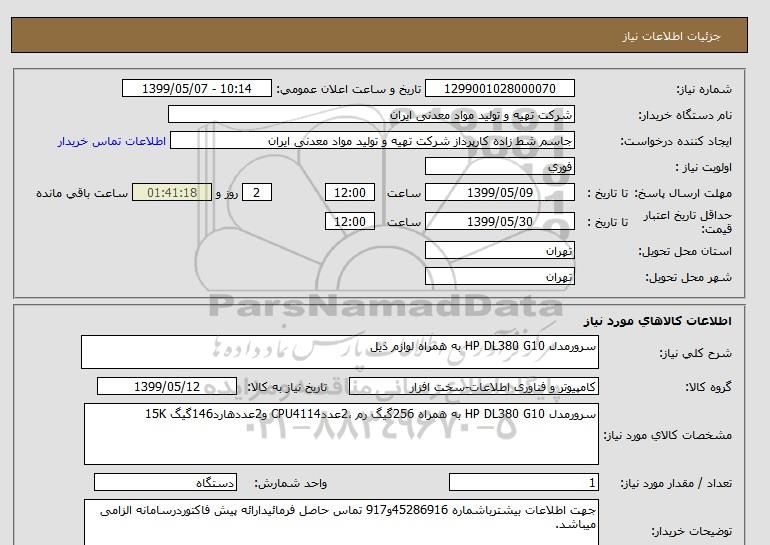Click the buyer notes text box
This screenshot has height=545, width=770.
(x=341, y=522)
